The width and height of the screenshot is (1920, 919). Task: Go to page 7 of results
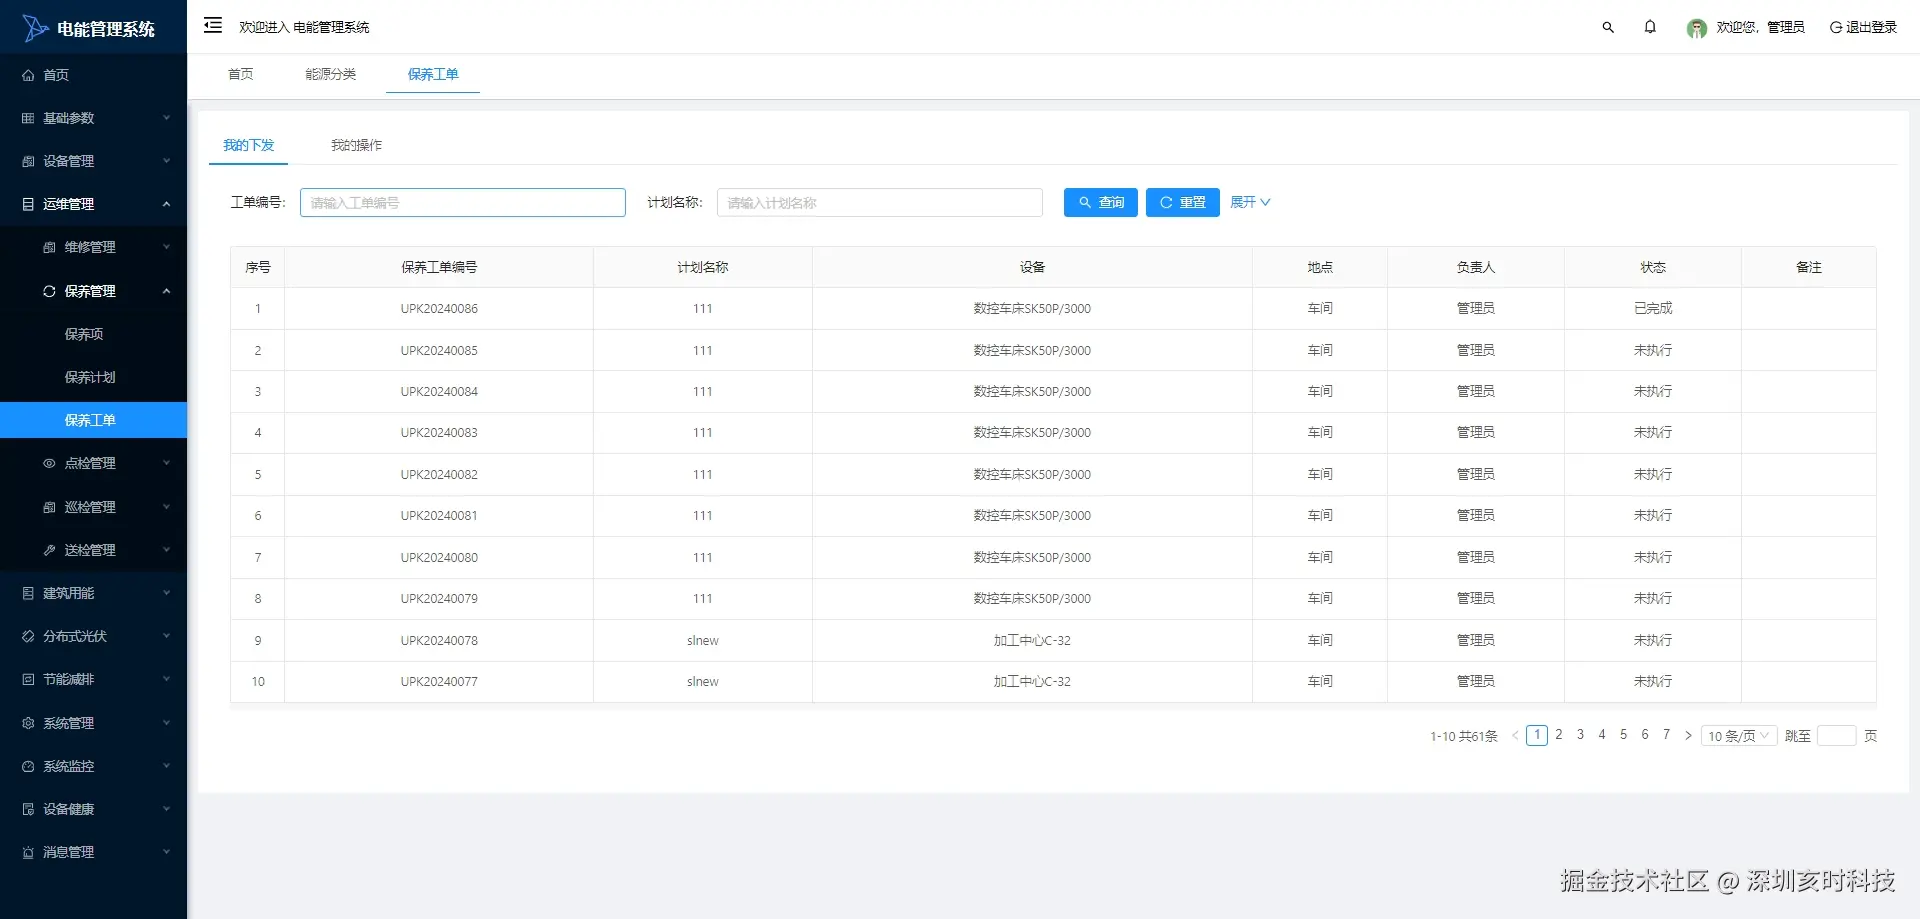coord(1666,735)
